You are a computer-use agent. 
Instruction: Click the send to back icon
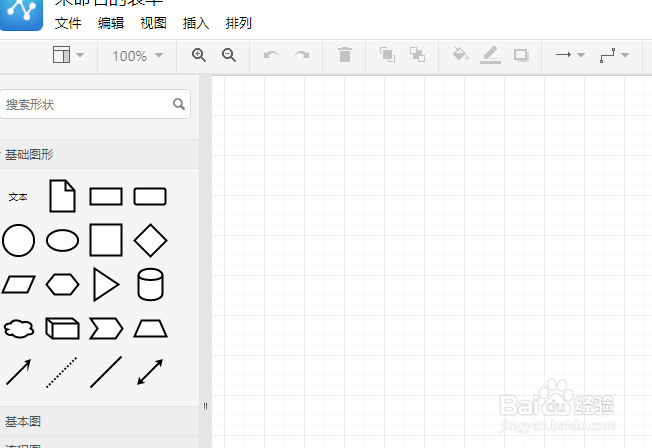[x=417, y=54]
